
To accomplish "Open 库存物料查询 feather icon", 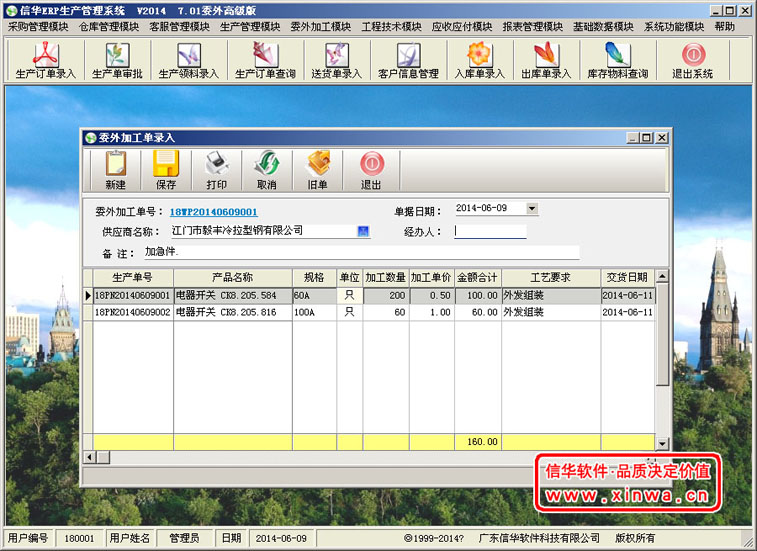I will click(617, 61).
